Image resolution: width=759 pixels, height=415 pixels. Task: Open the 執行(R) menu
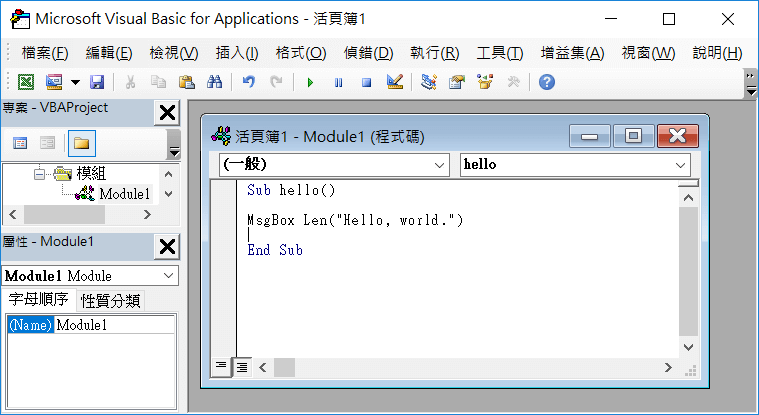(435, 53)
